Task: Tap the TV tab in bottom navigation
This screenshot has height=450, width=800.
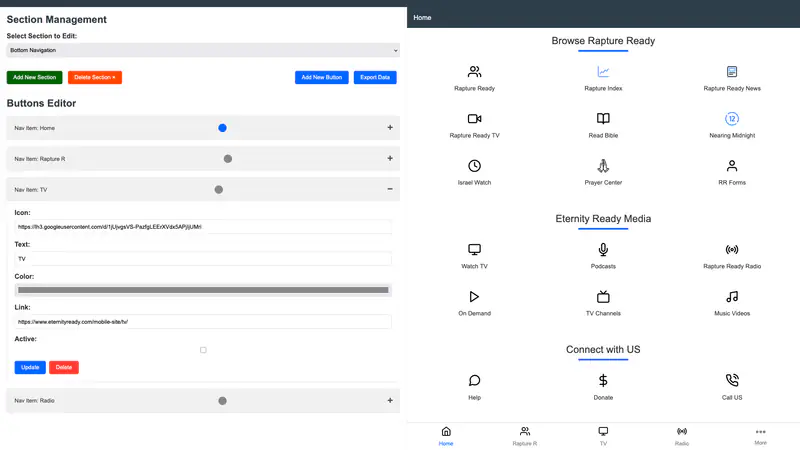Action: 603,436
